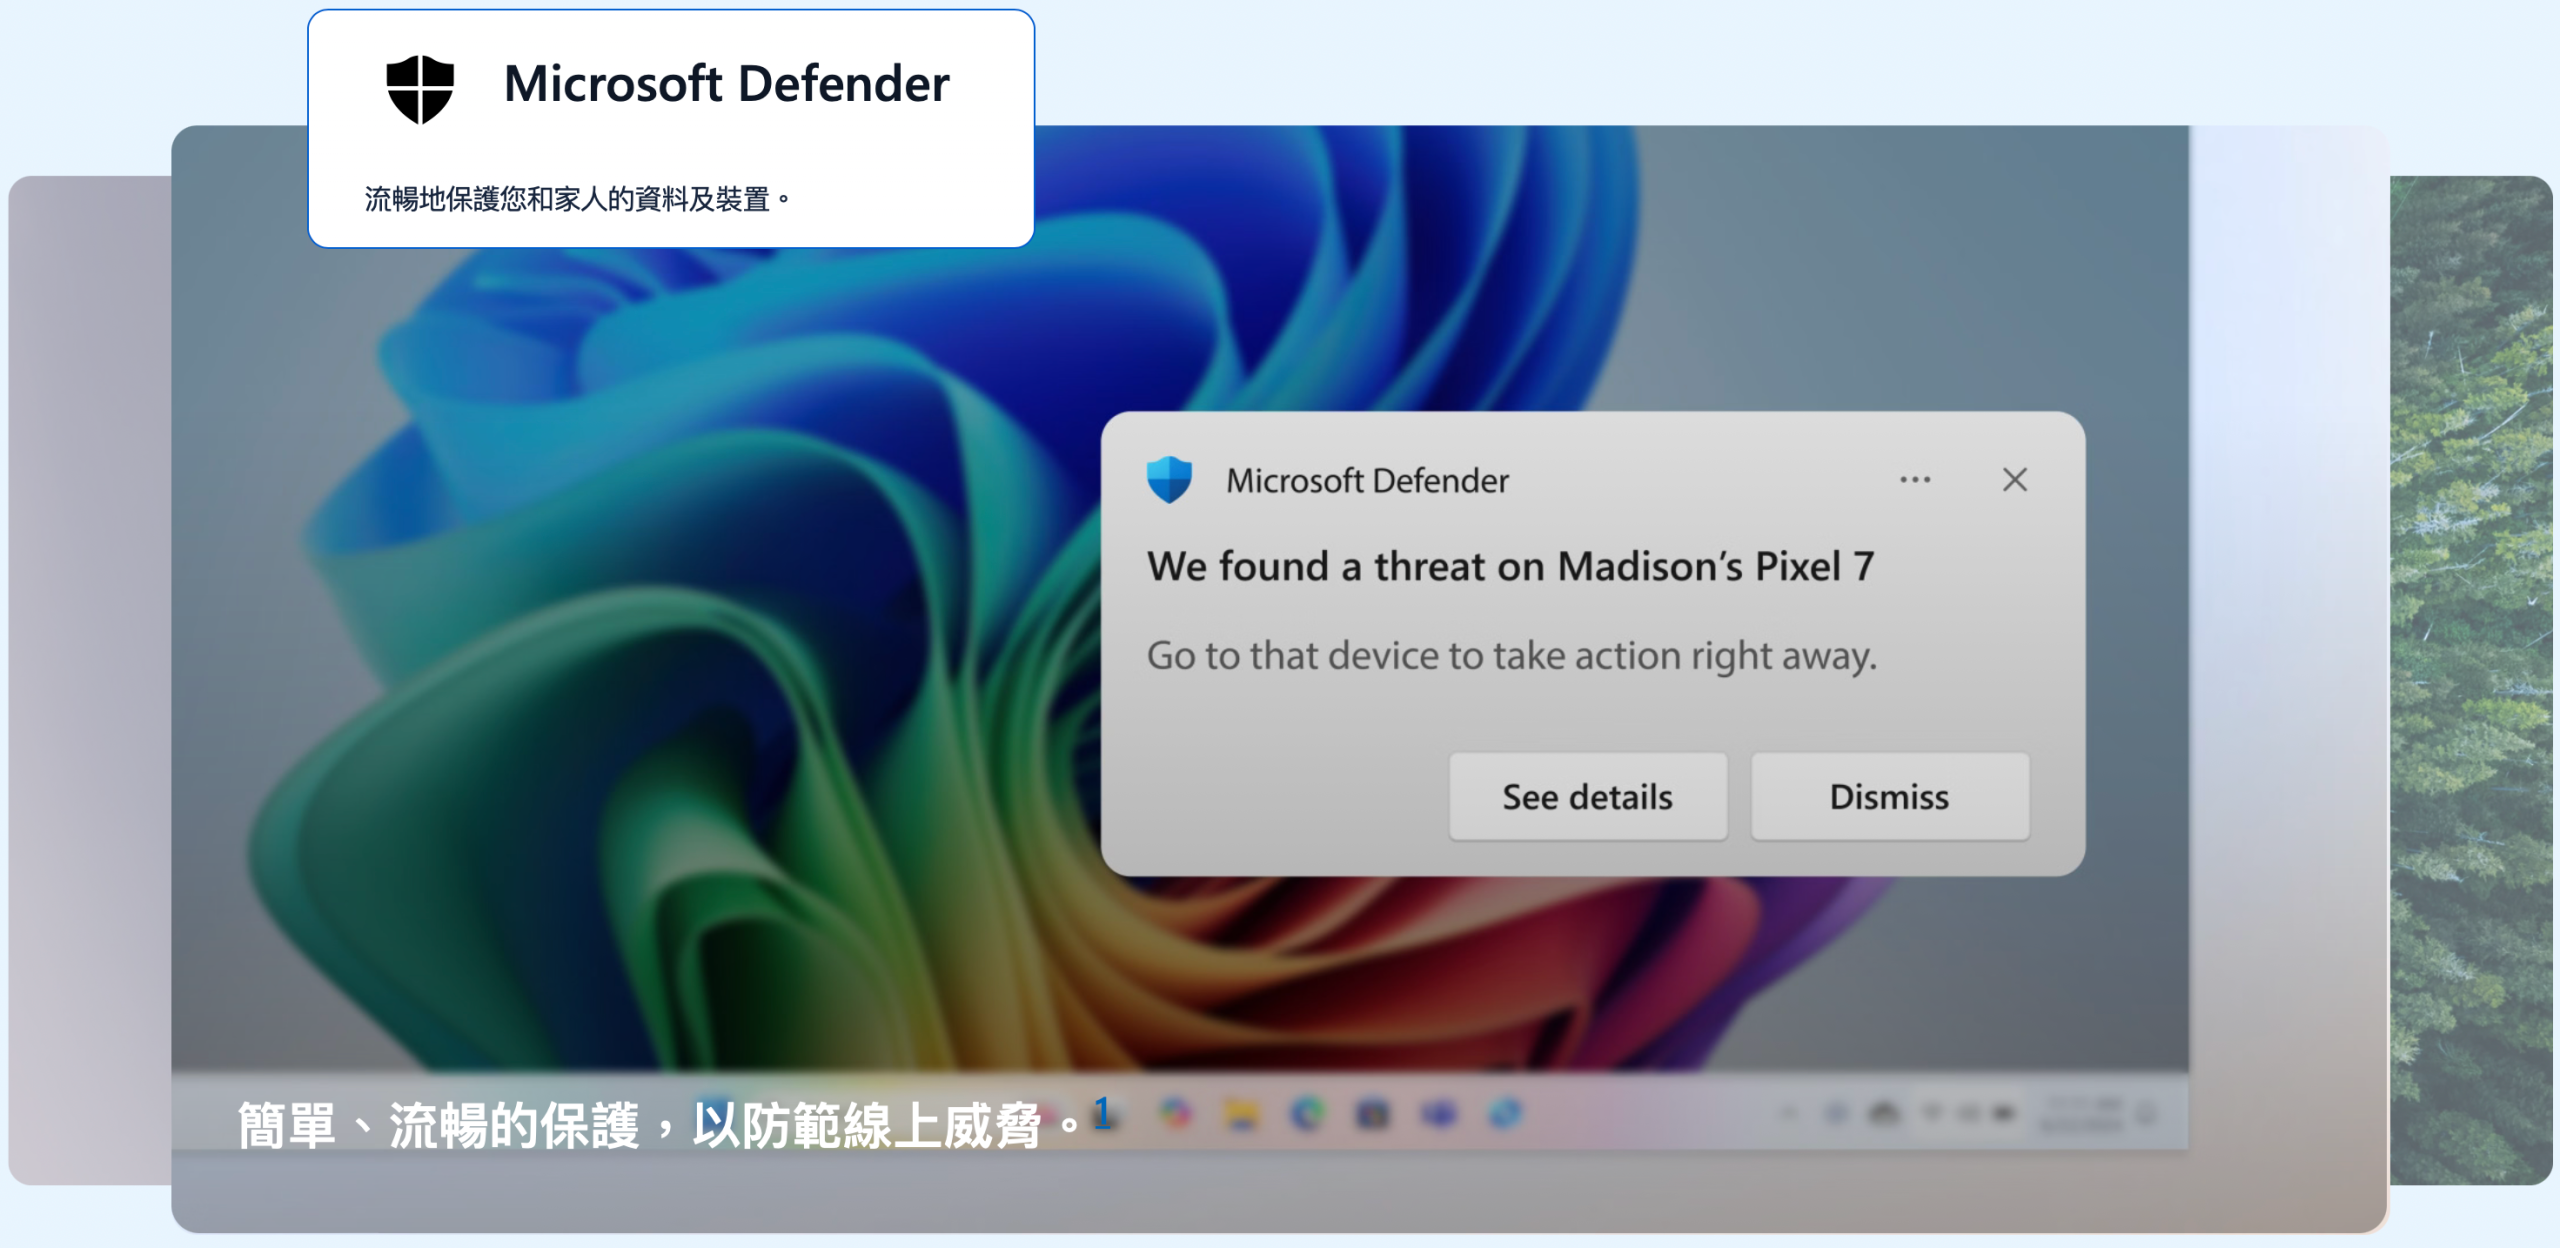Open the blurred File Explorer taskbar icon

tap(1242, 1114)
